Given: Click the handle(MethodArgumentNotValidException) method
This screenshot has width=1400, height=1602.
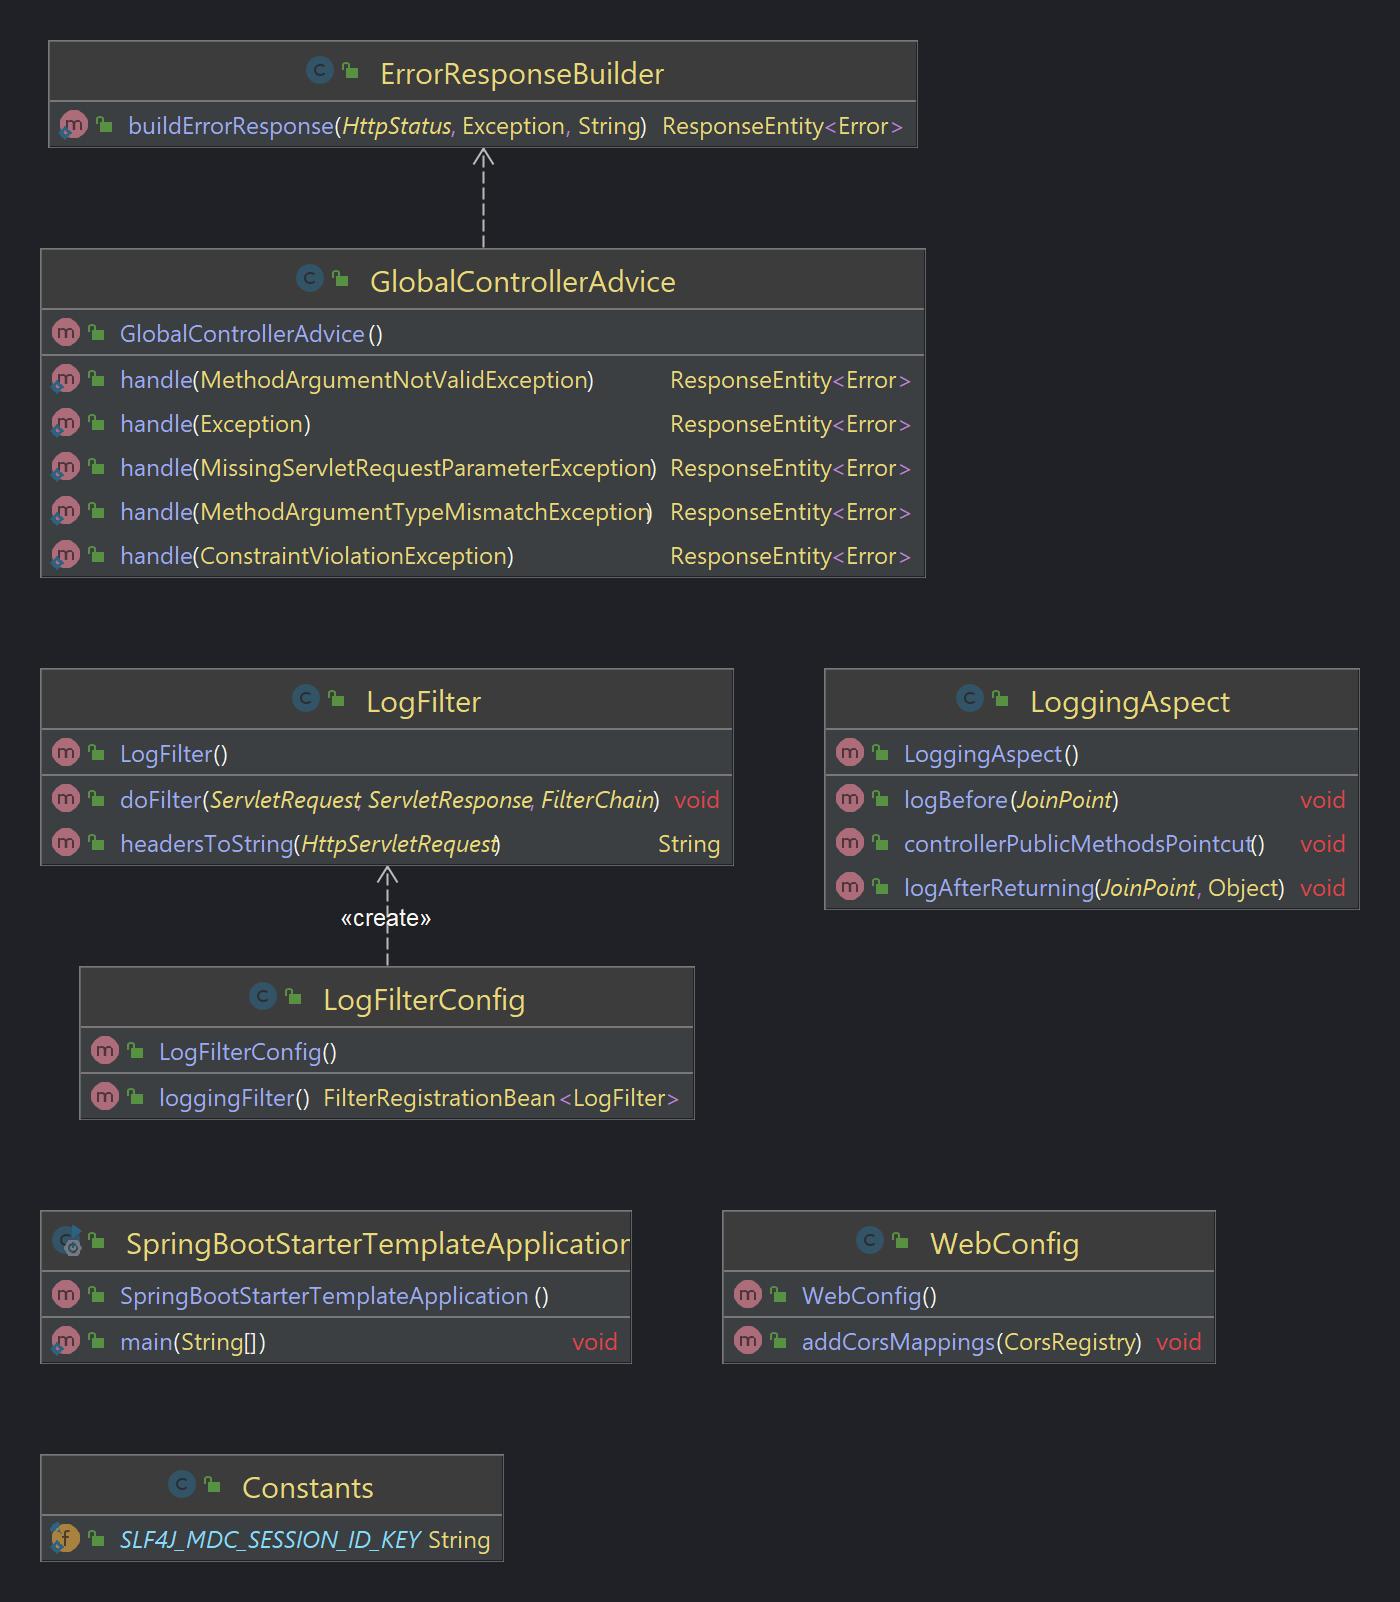Looking at the screenshot, I should [x=357, y=380].
